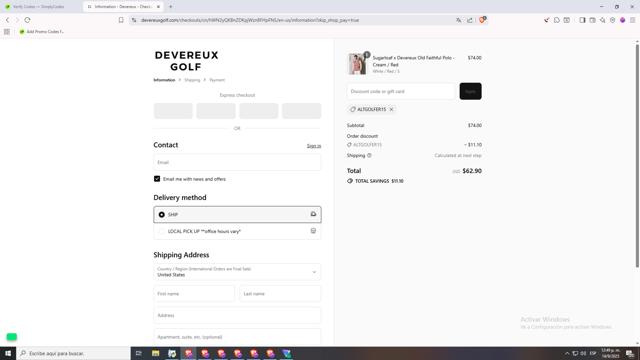Viewport: 640px width, 360px height.
Task: Go back using the browser back arrow
Action: click(x=7, y=20)
